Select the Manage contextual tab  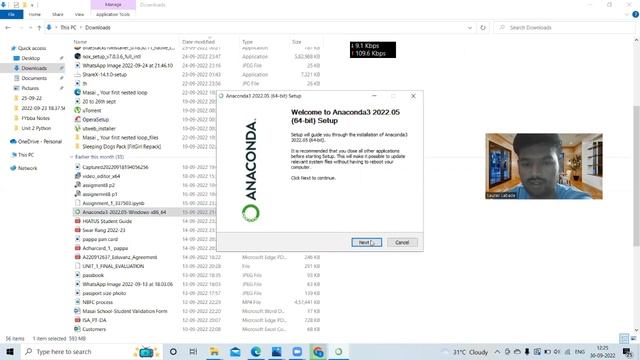[113, 4]
